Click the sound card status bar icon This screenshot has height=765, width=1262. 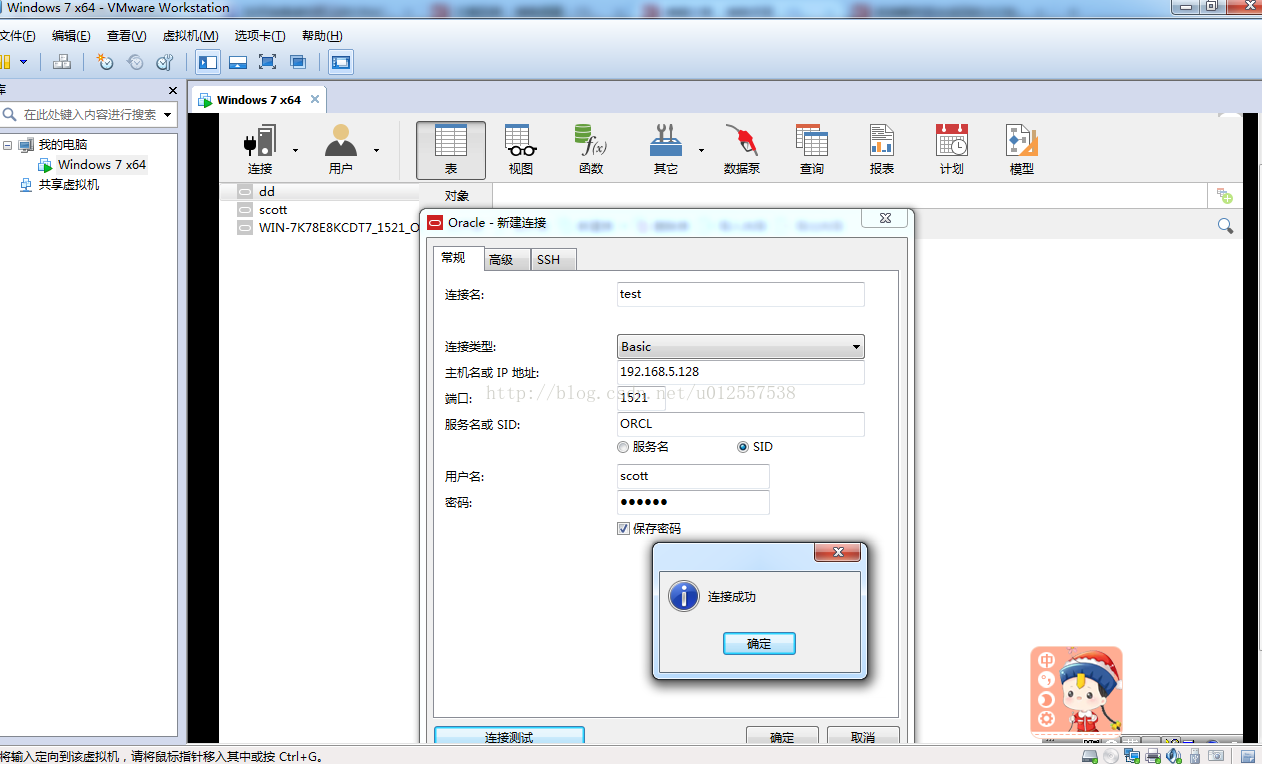1174,756
